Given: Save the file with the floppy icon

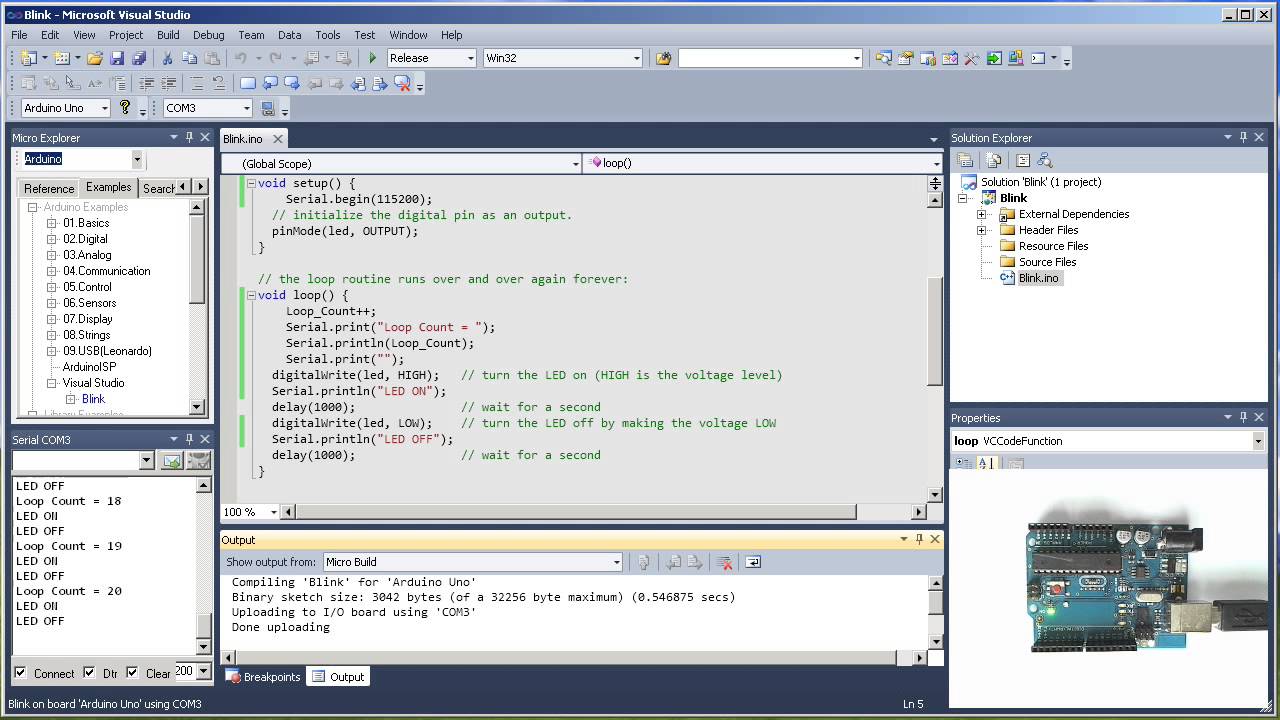Looking at the screenshot, I should pyautogui.click(x=117, y=58).
